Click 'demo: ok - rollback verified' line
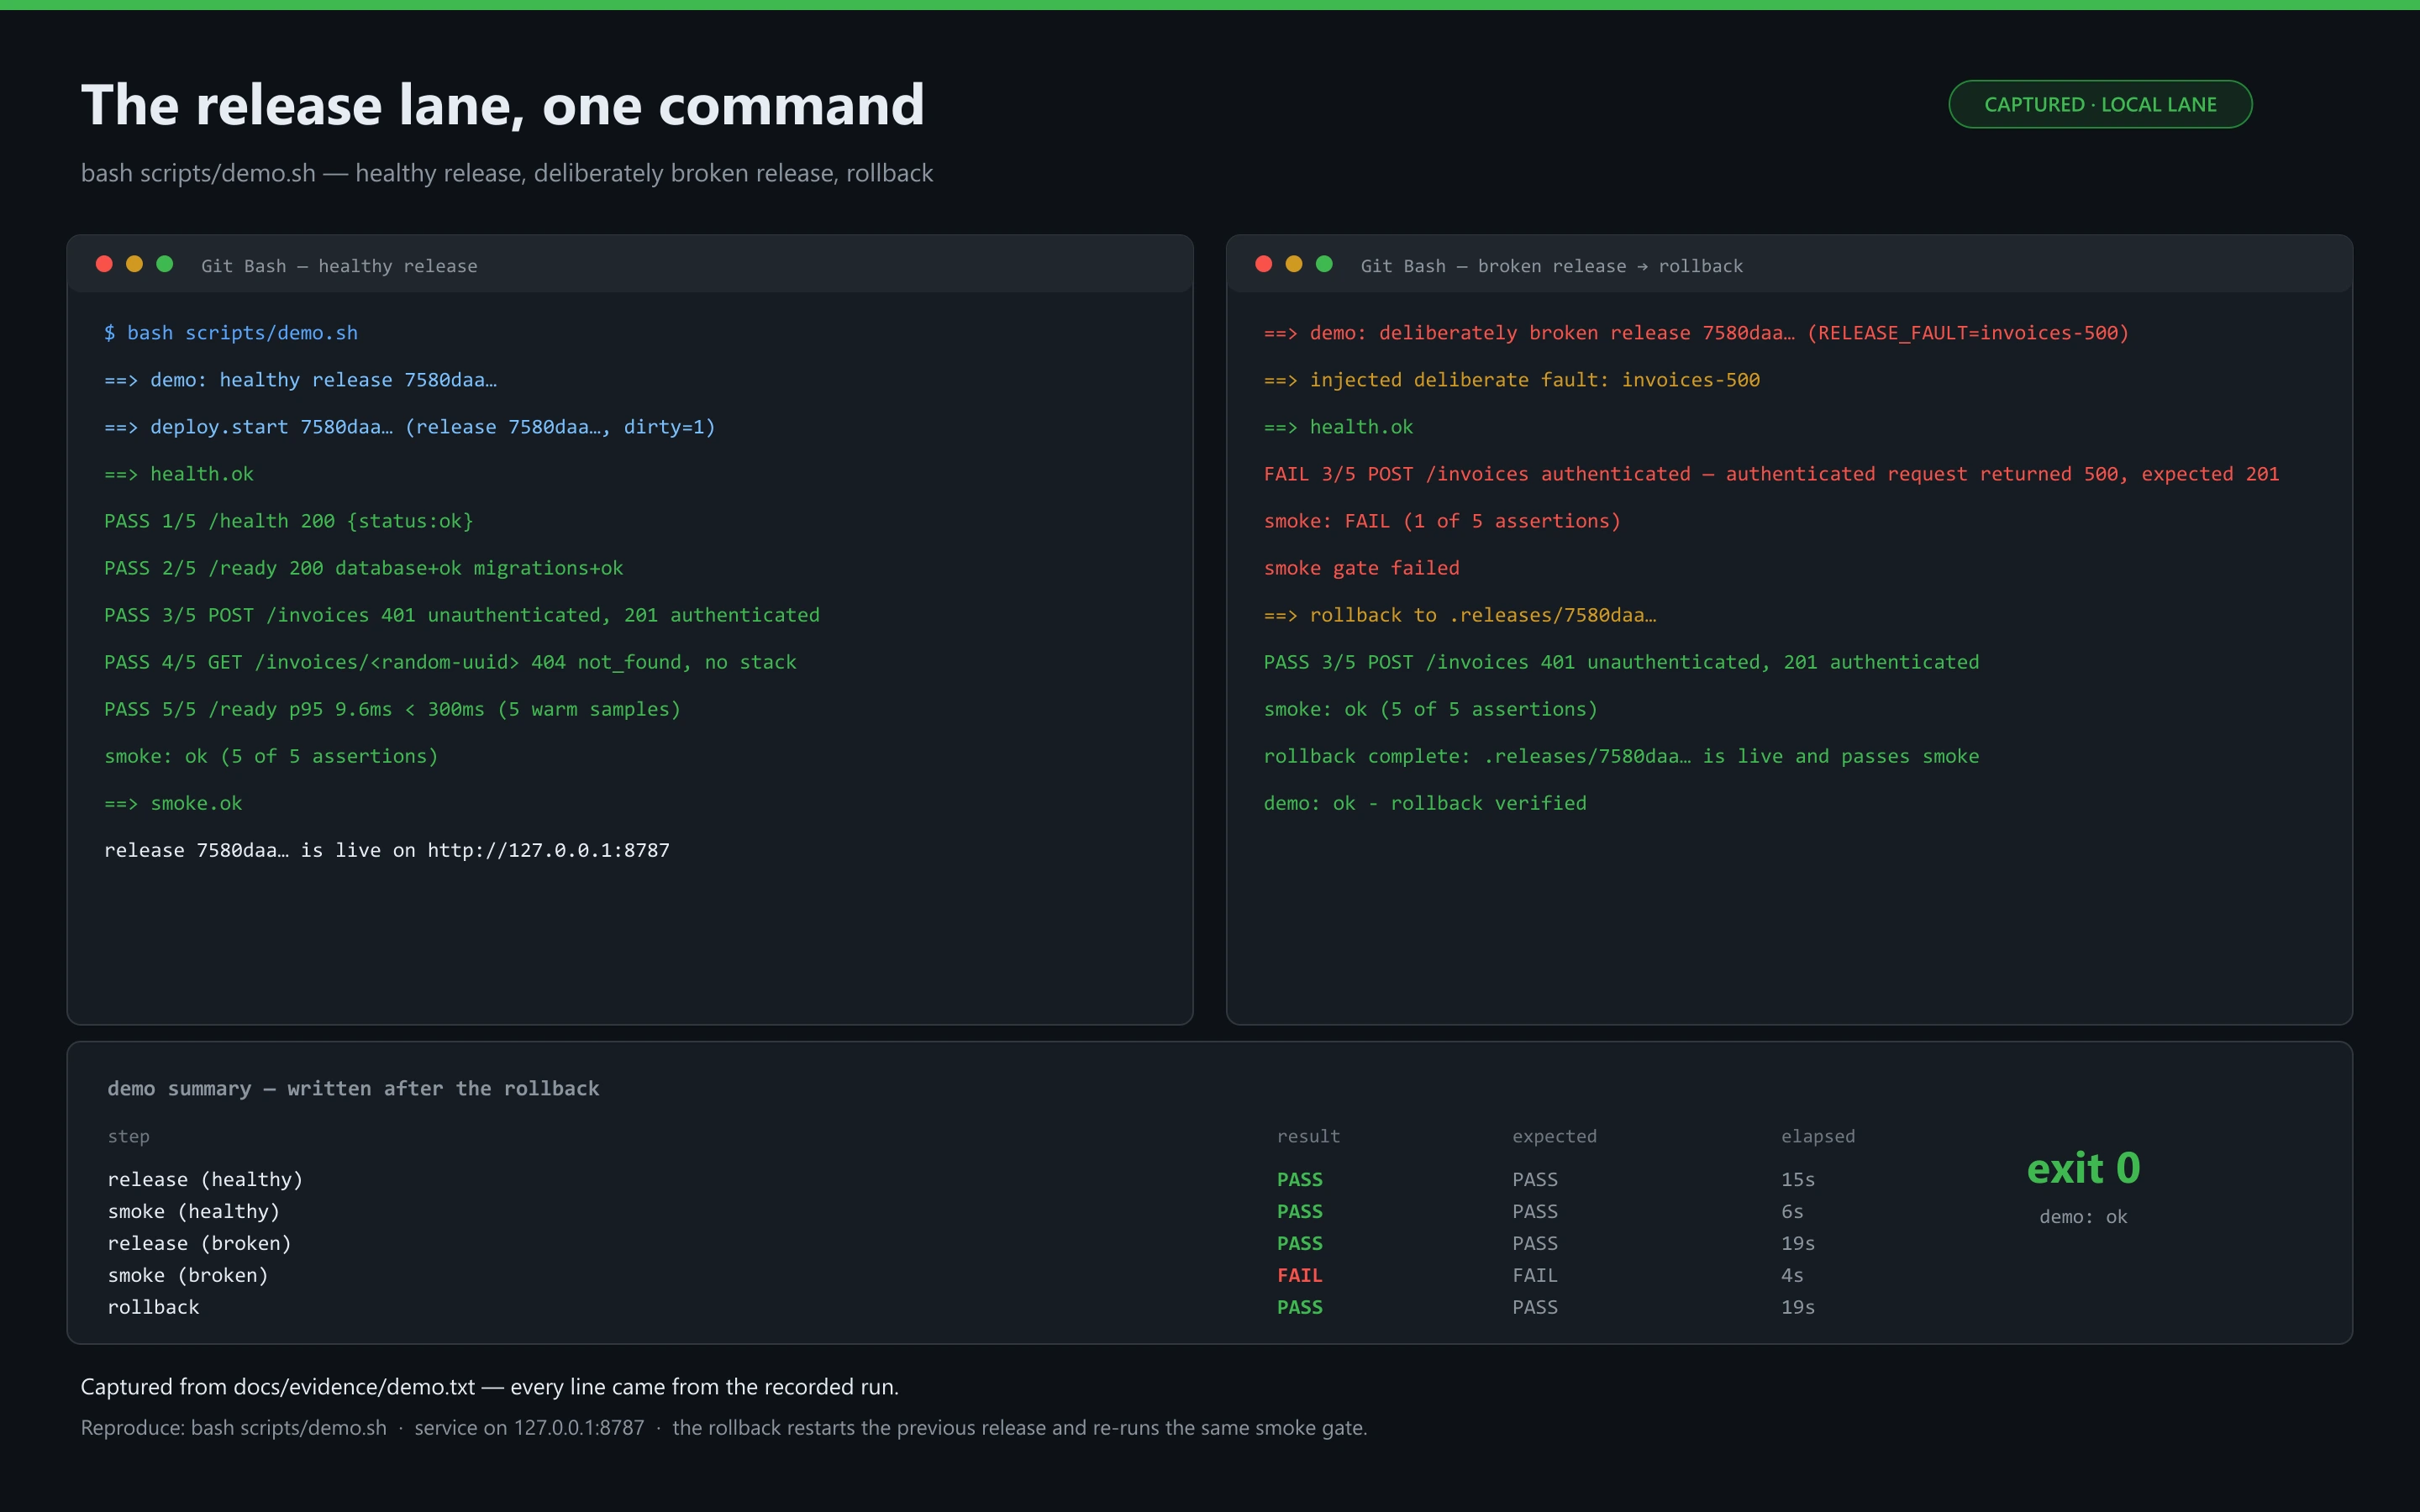The width and height of the screenshot is (2420, 1512). coord(1425,803)
